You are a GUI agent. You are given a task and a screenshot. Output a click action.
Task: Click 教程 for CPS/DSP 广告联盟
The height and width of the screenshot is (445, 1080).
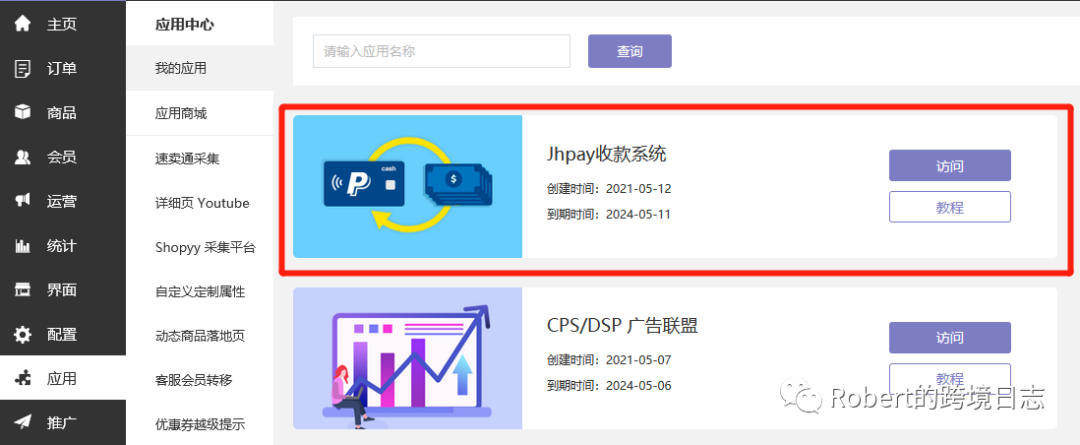[950, 378]
